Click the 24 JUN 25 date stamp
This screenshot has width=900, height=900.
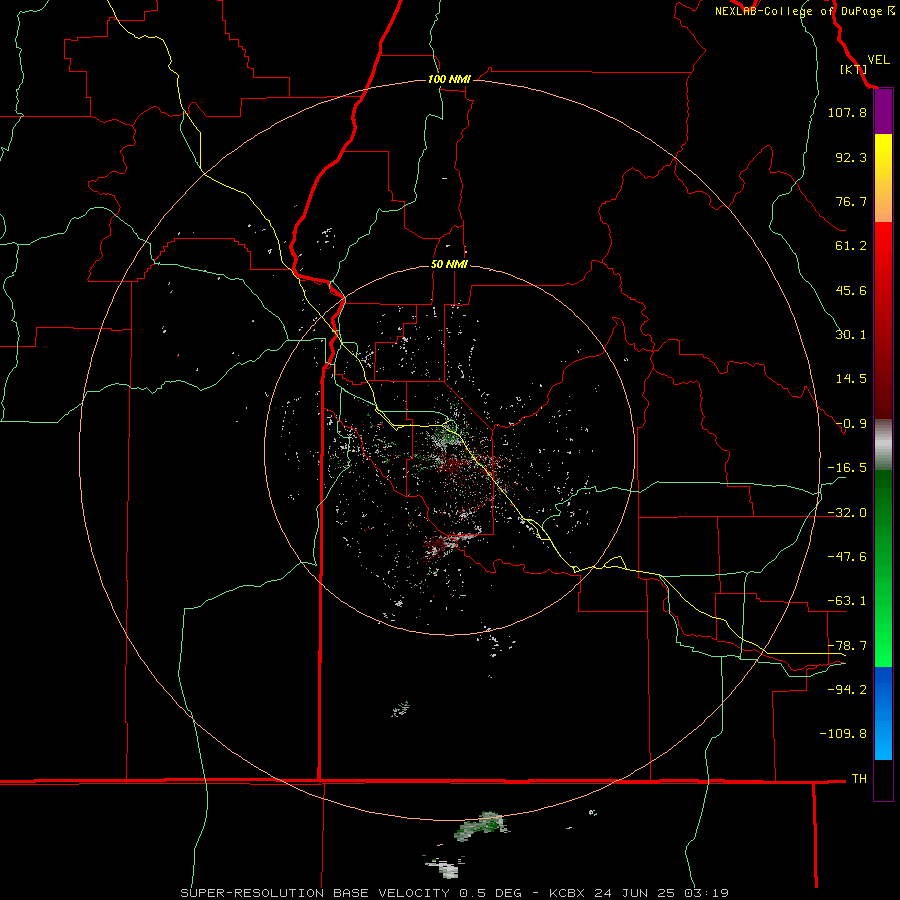(x=634, y=893)
